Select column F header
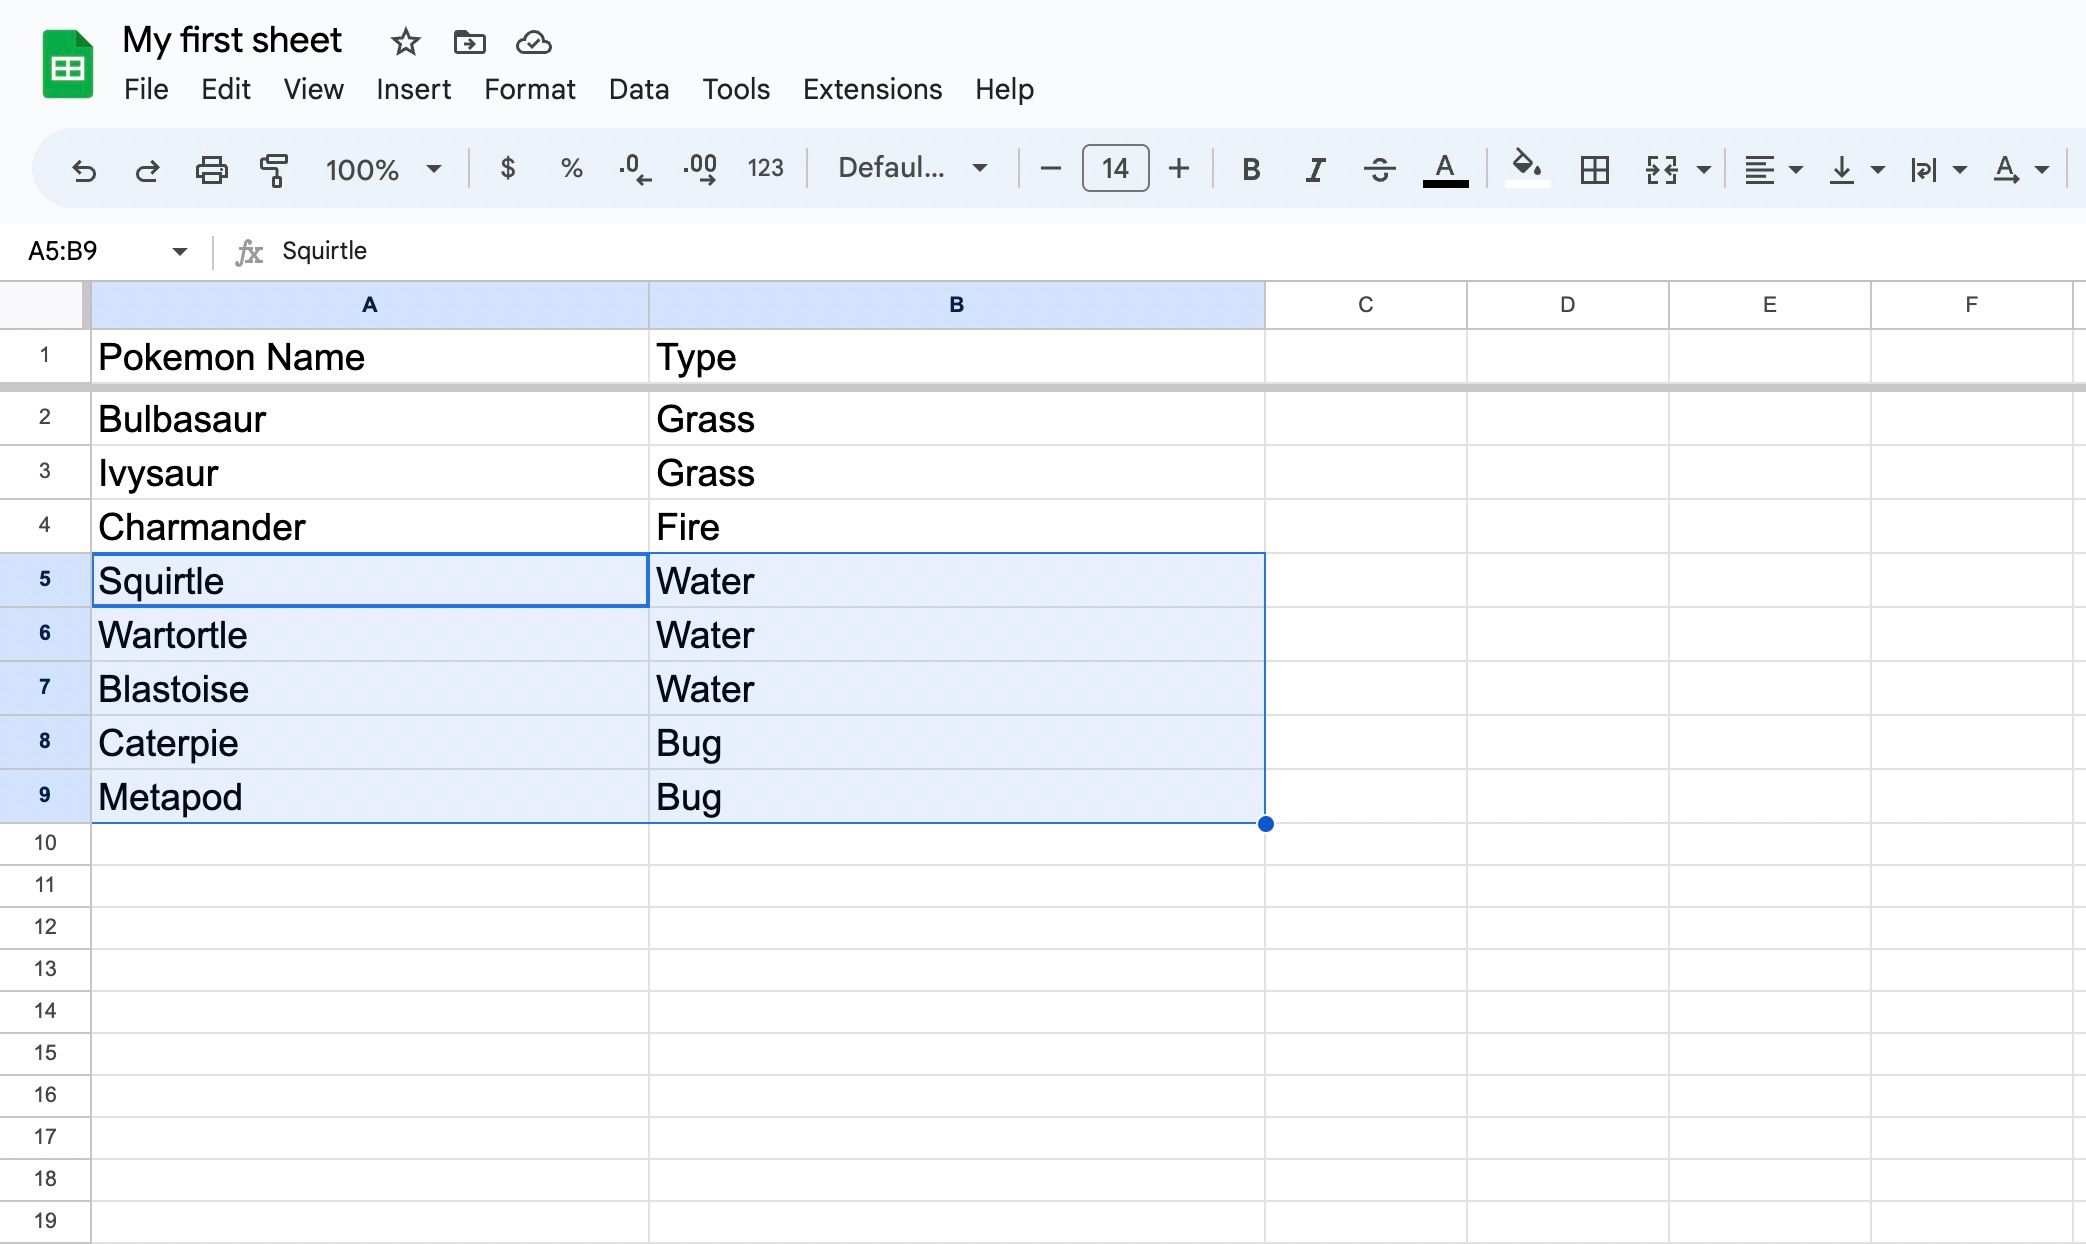Screen dimensions: 2086x1244 (x=1972, y=305)
